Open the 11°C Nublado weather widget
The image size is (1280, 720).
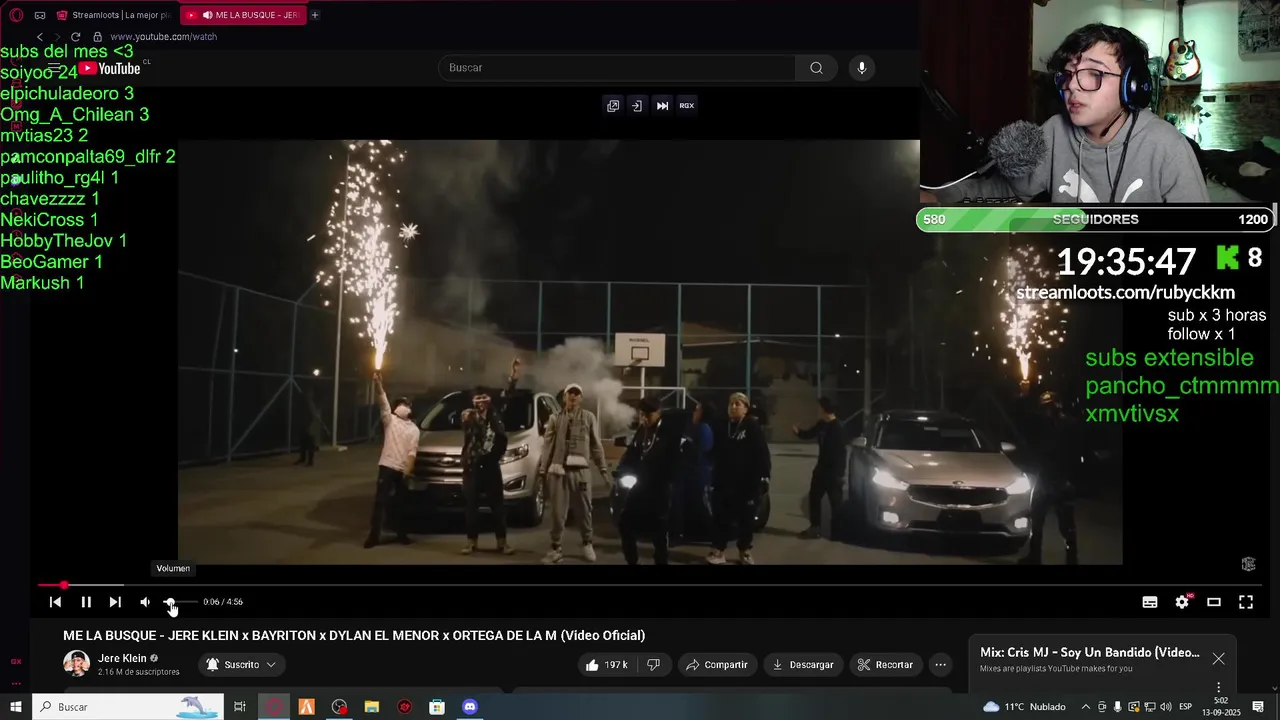pos(1025,707)
